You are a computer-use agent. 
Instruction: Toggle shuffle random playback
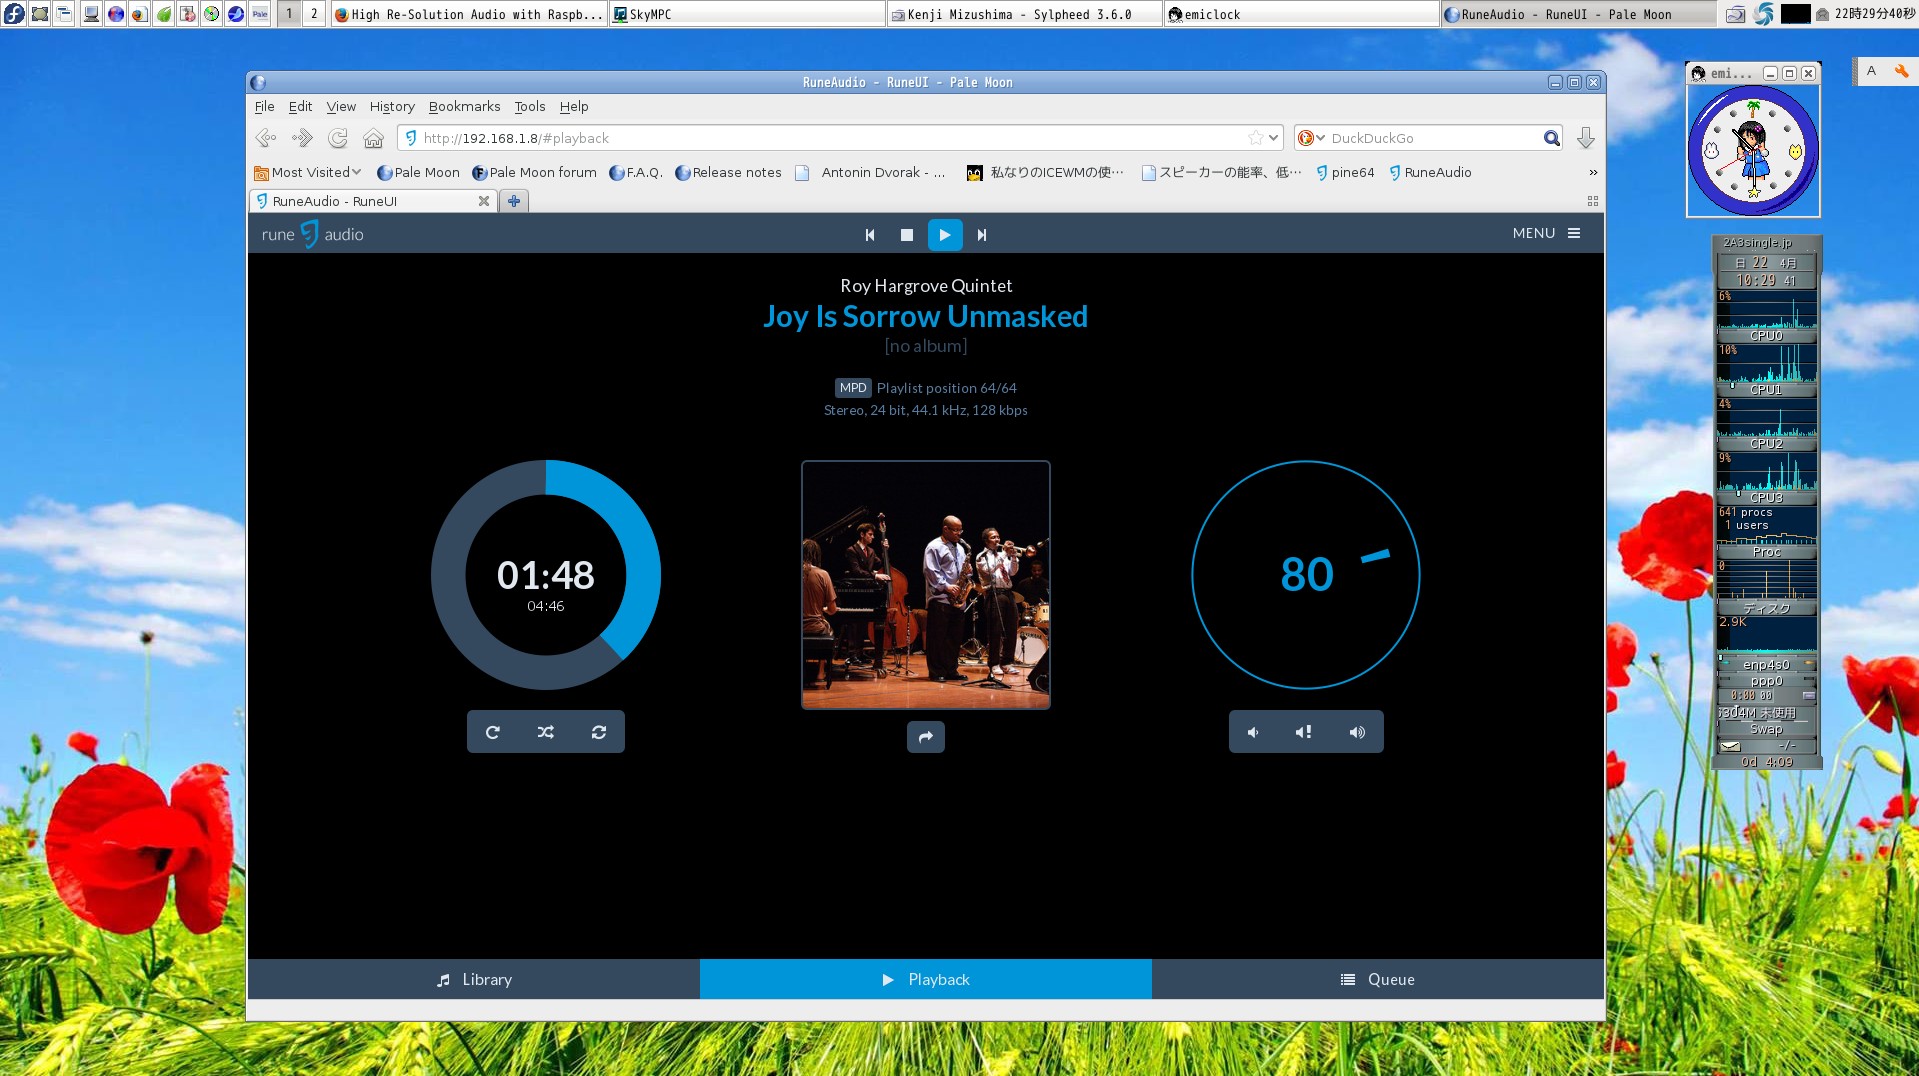pos(546,732)
